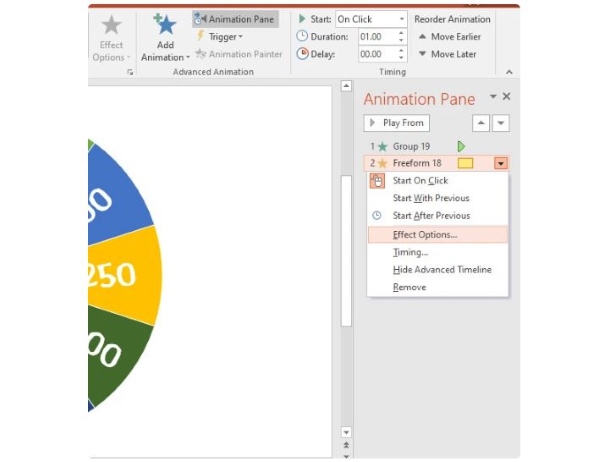Choose Start With Previous from menu
Viewport: 600px width, 462px height.
pos(431,198)
